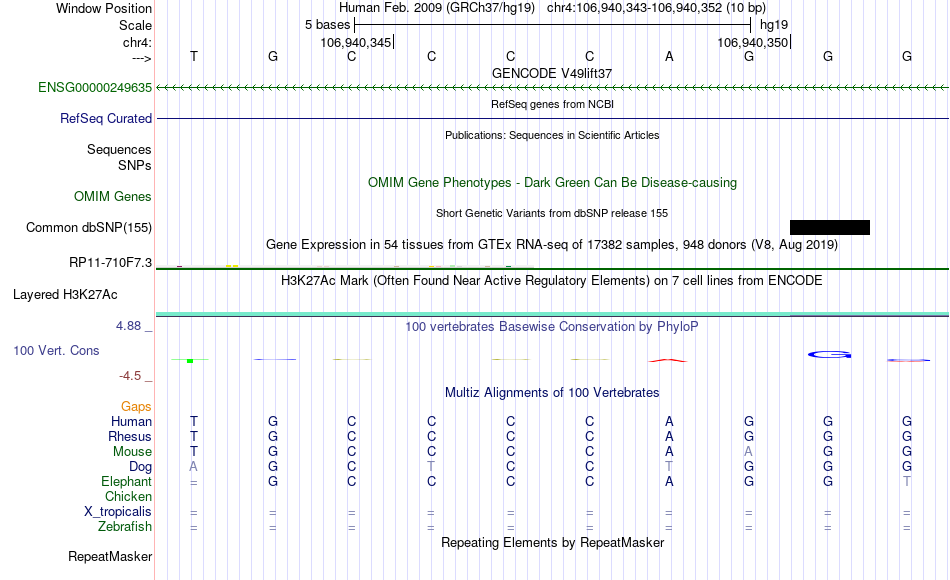Open the RefSeq Curated track label
The image size is (950, 580).
(x=105, y=118)
